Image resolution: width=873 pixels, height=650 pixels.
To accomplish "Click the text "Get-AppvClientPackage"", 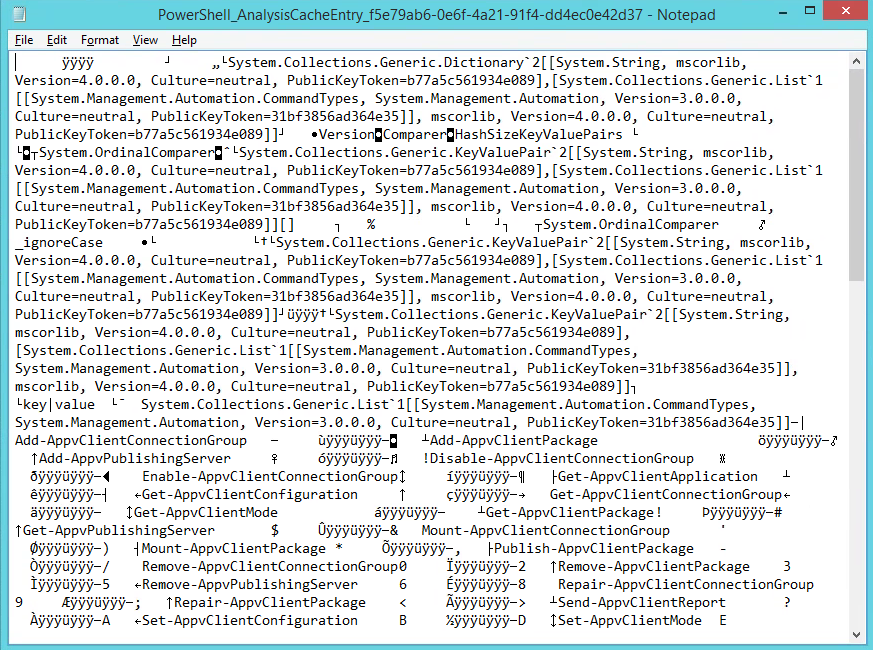I will [570, 512].
